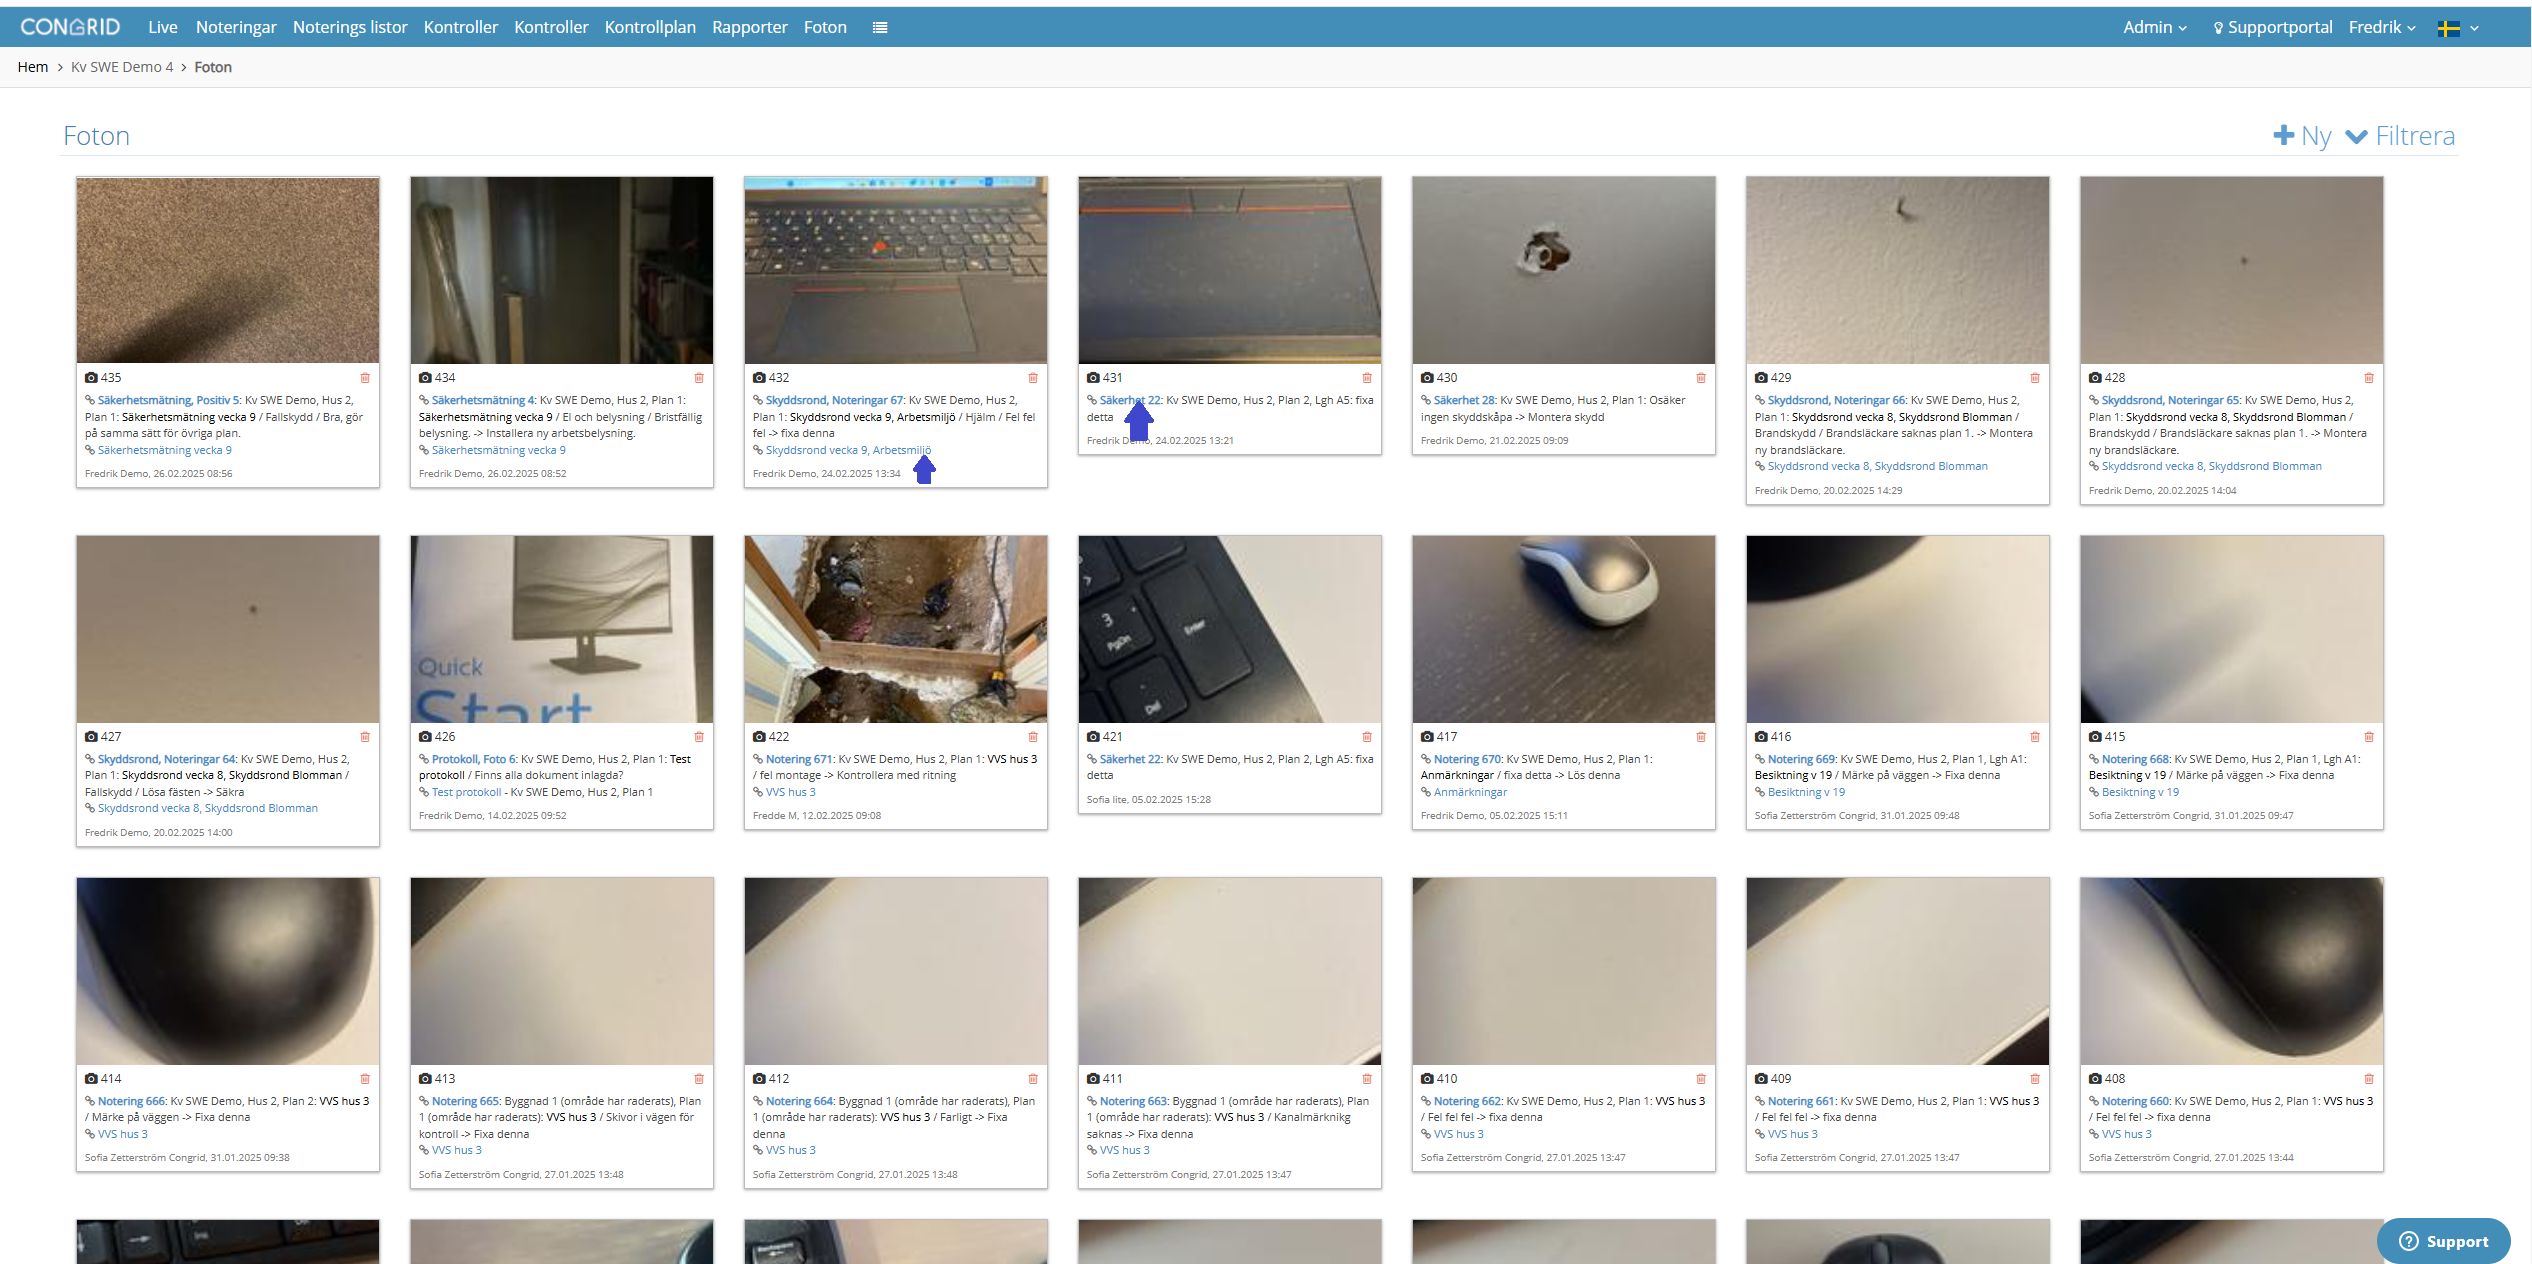This screenshot has height=1264, width=2532.
Task: Add a new photo with Ny button
Action: click(x=2302, y=136)
